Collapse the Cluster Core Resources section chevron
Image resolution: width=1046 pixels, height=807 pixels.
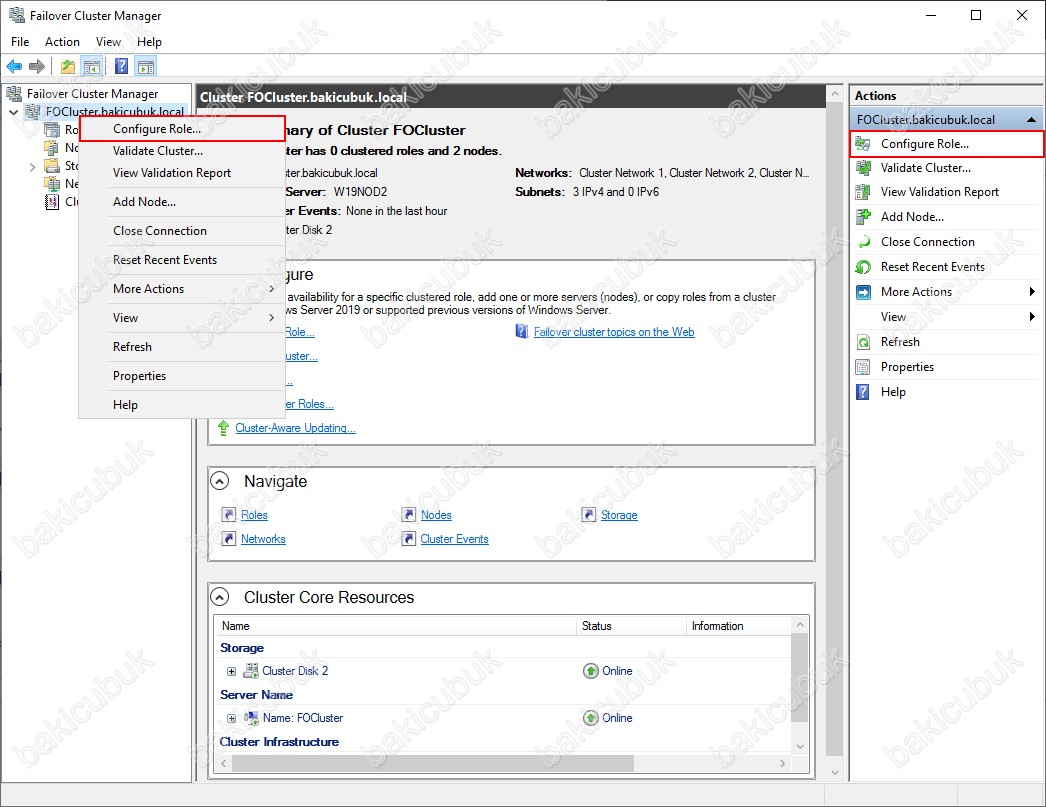219,597
